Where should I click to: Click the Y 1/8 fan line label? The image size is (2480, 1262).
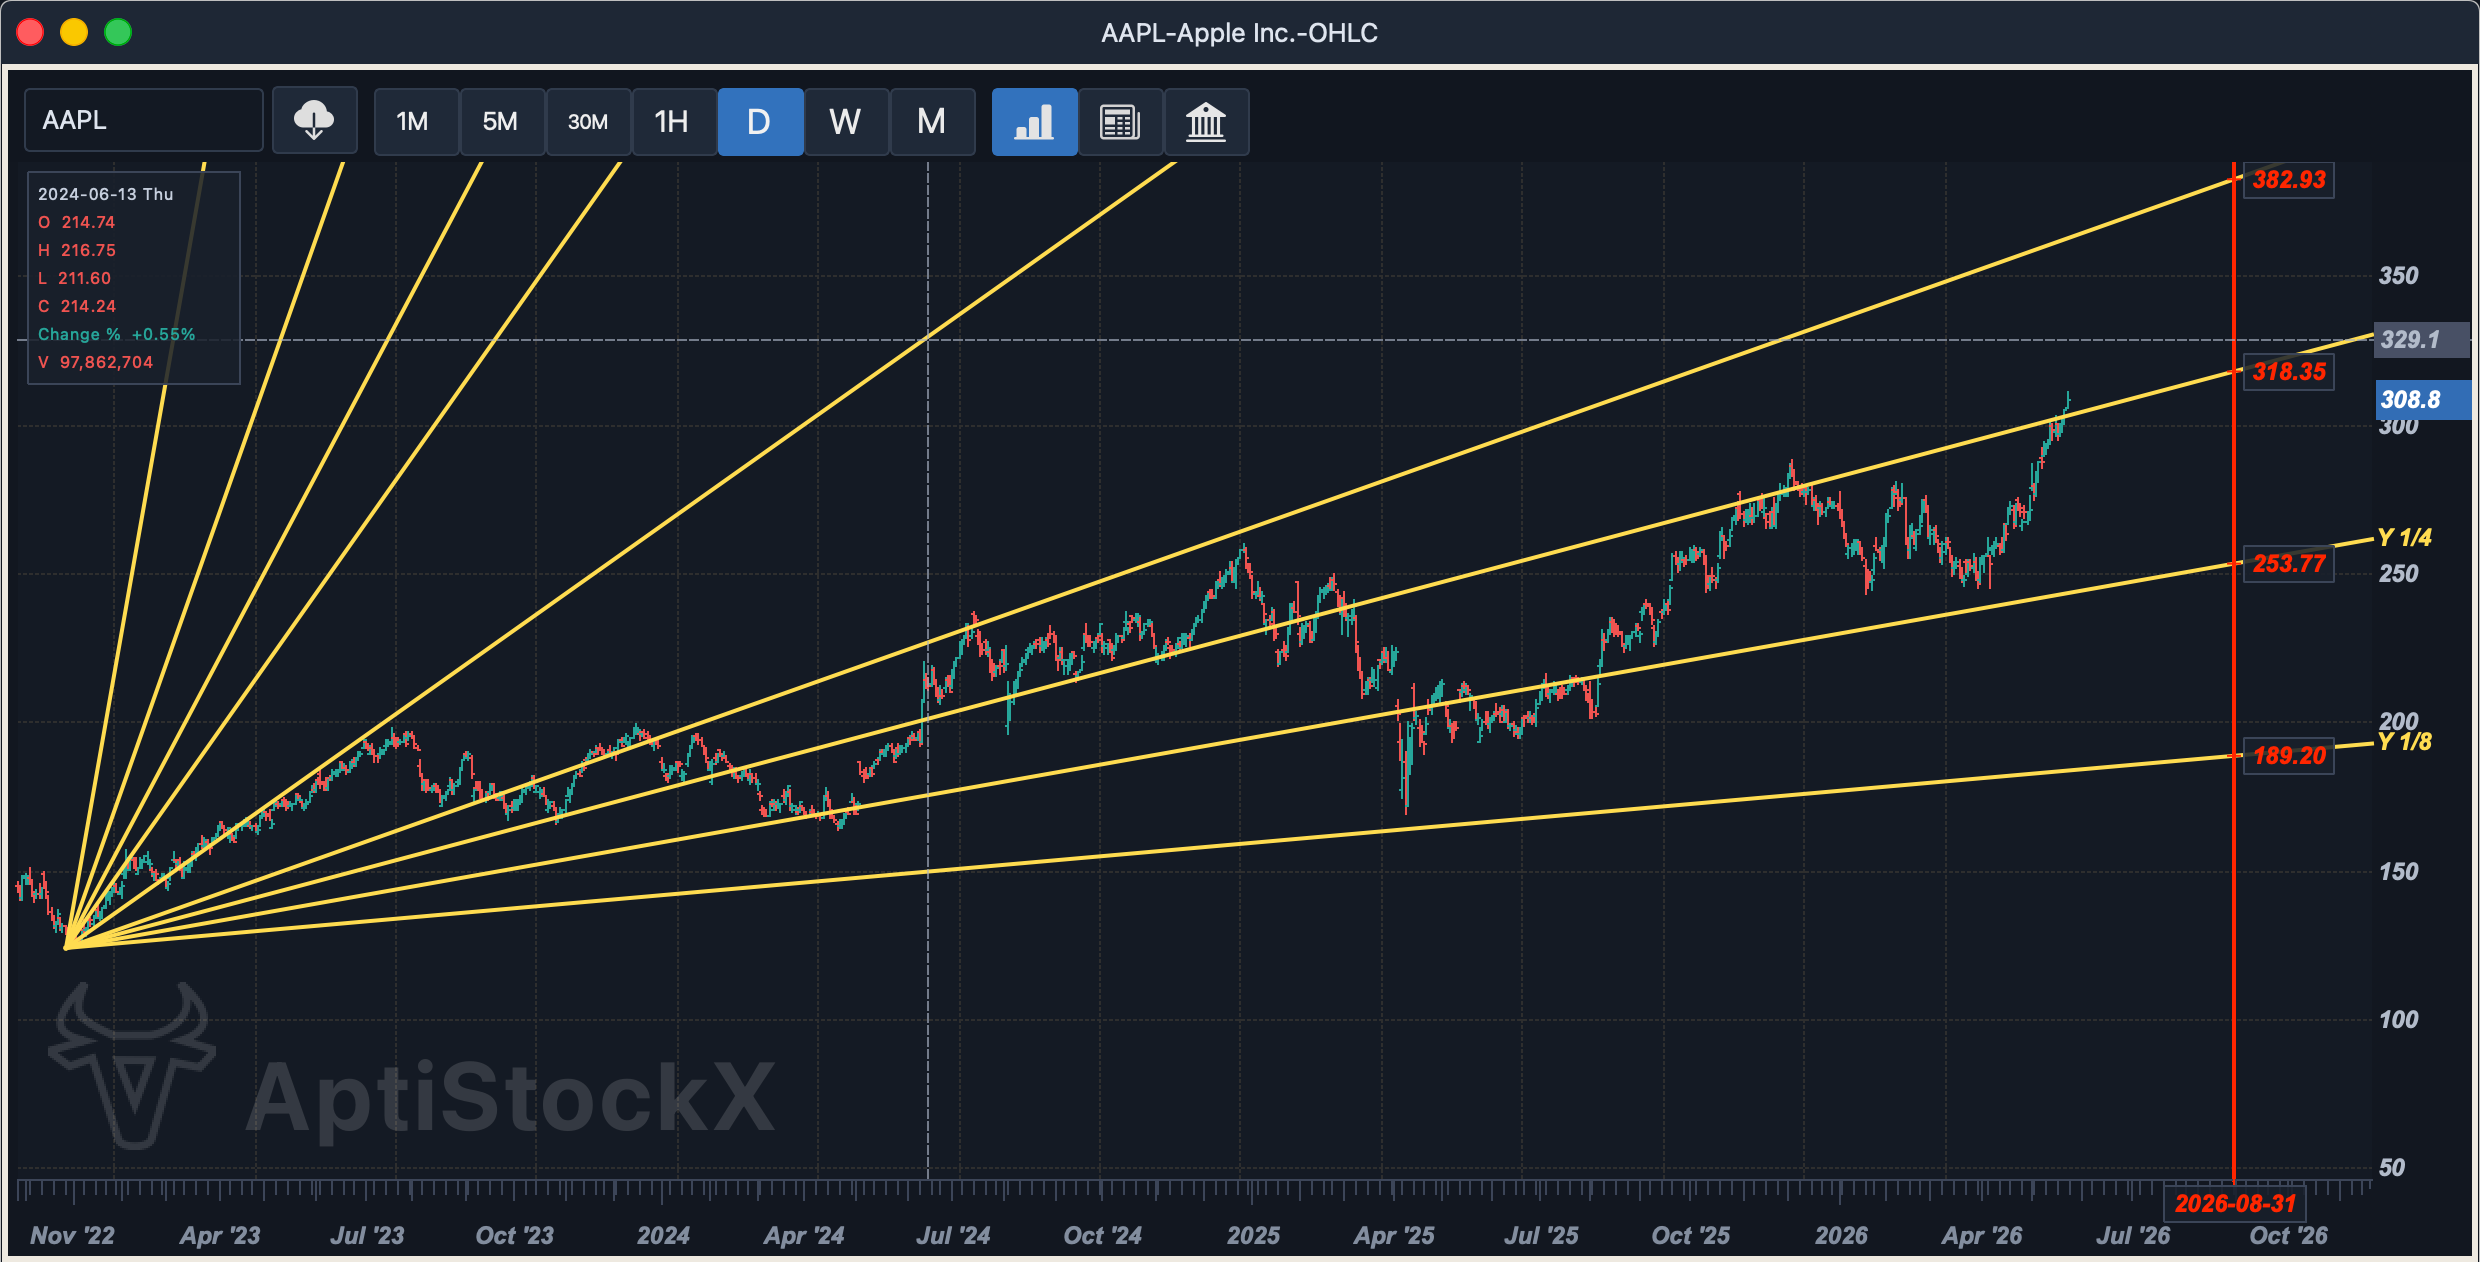2404,742
